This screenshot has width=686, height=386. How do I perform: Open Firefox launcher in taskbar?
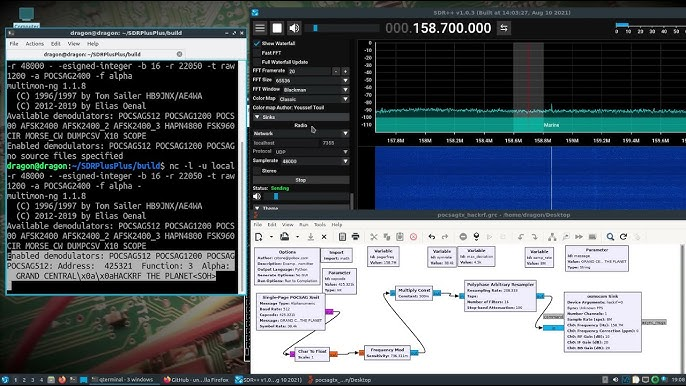point(62,380)
